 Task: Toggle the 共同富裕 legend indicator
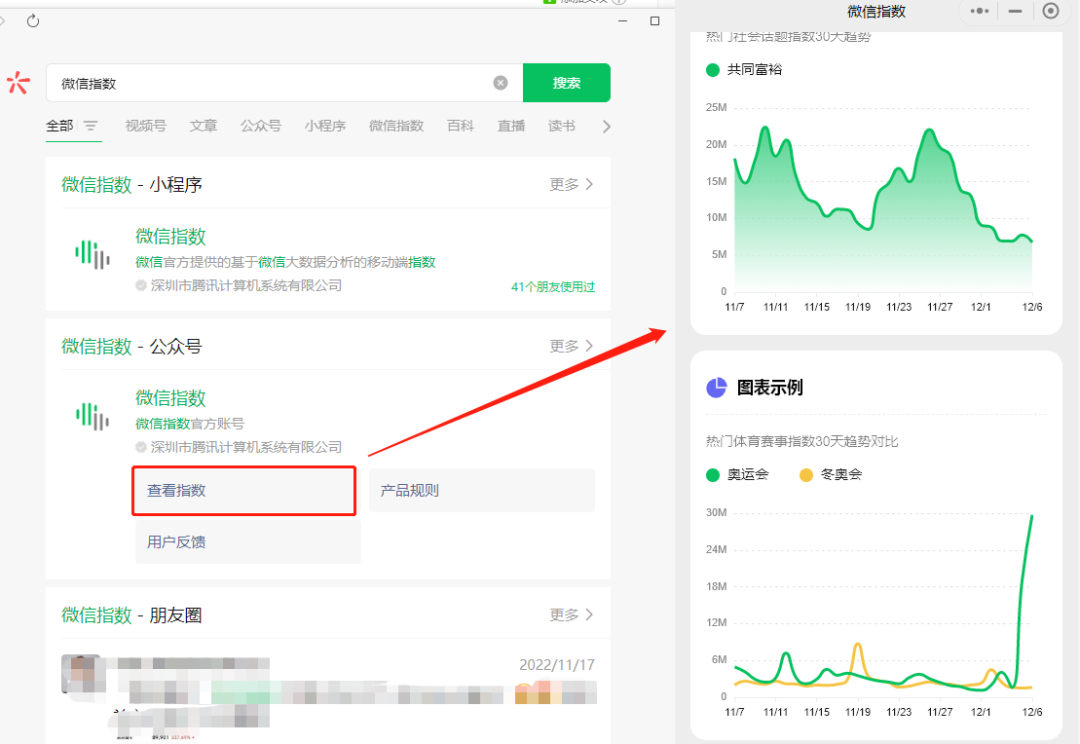[712, 70]
